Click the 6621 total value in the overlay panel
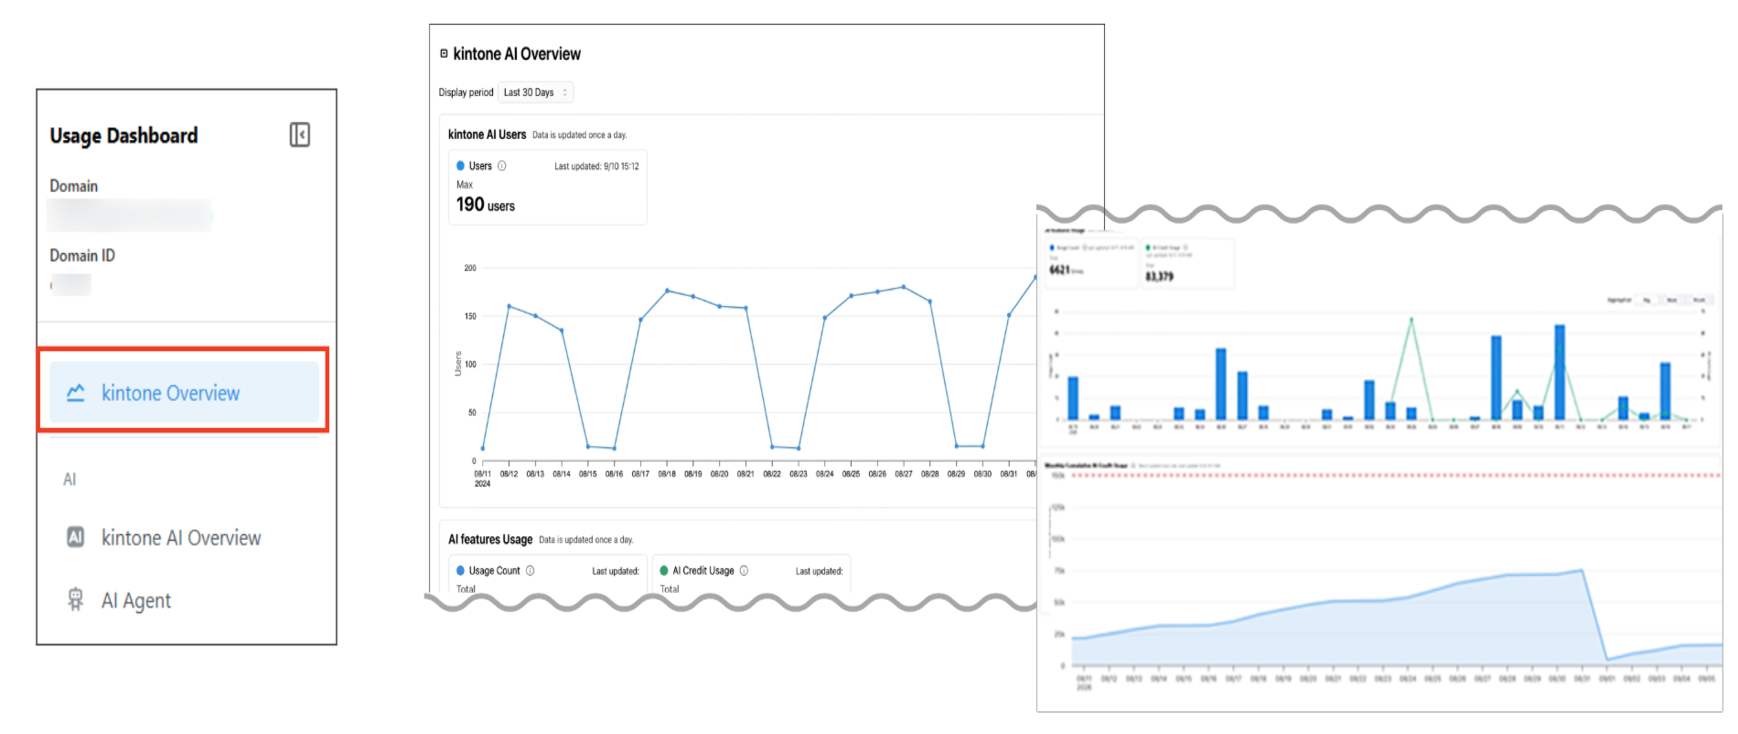 tap(1060, 269)
